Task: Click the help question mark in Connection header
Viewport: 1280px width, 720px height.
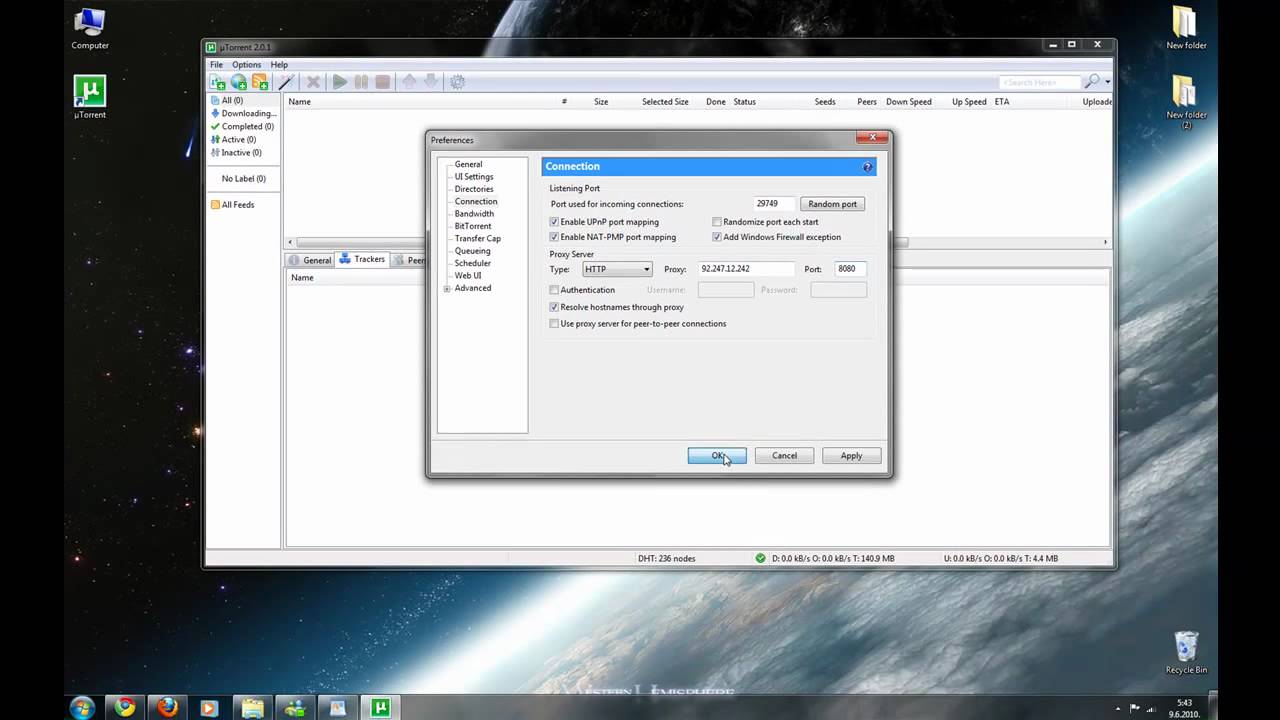Action: click(x=867, y=167)
